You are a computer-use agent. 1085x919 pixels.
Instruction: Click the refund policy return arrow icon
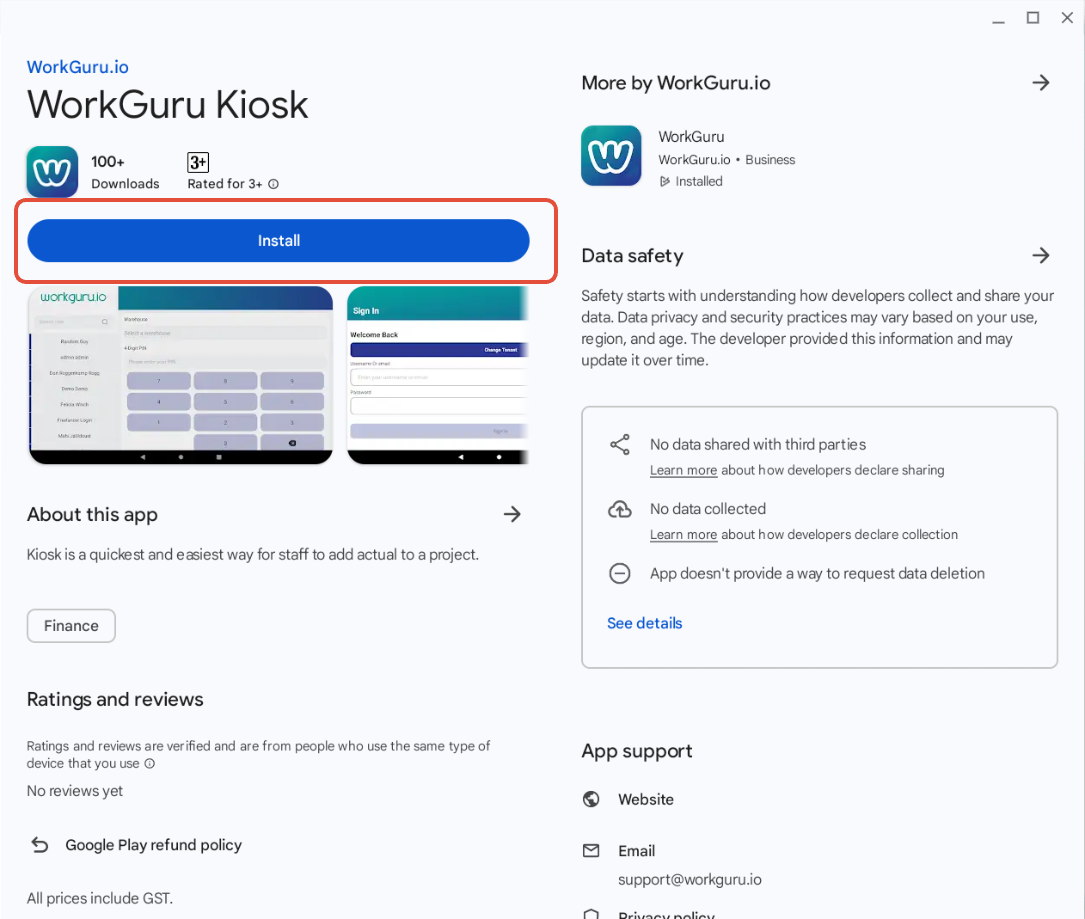coord(40,845)
